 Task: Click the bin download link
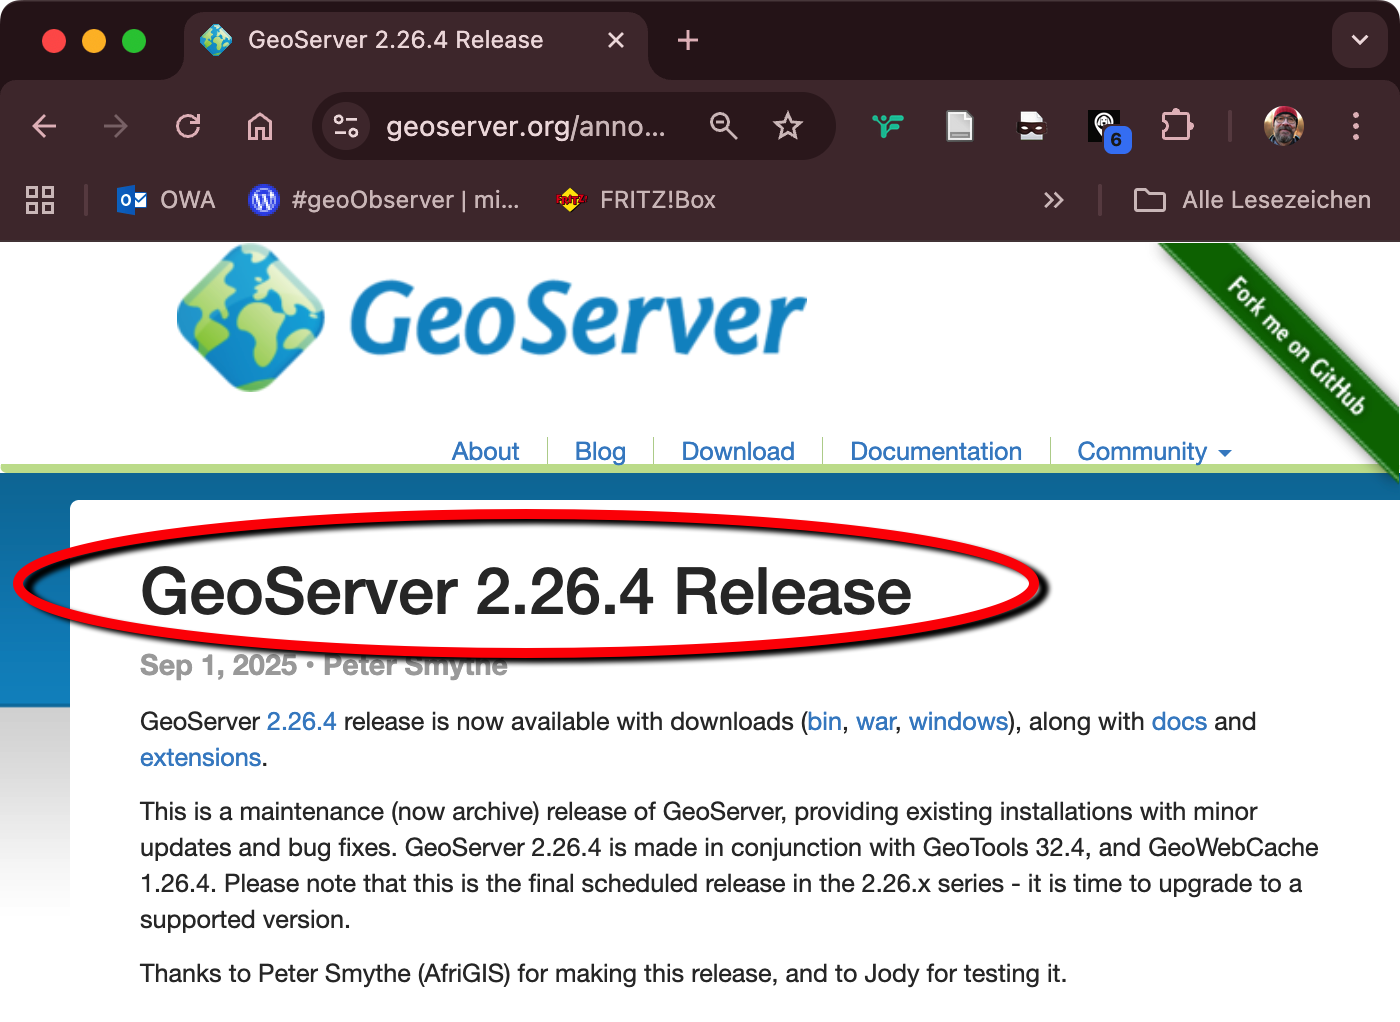pos(825,722)
